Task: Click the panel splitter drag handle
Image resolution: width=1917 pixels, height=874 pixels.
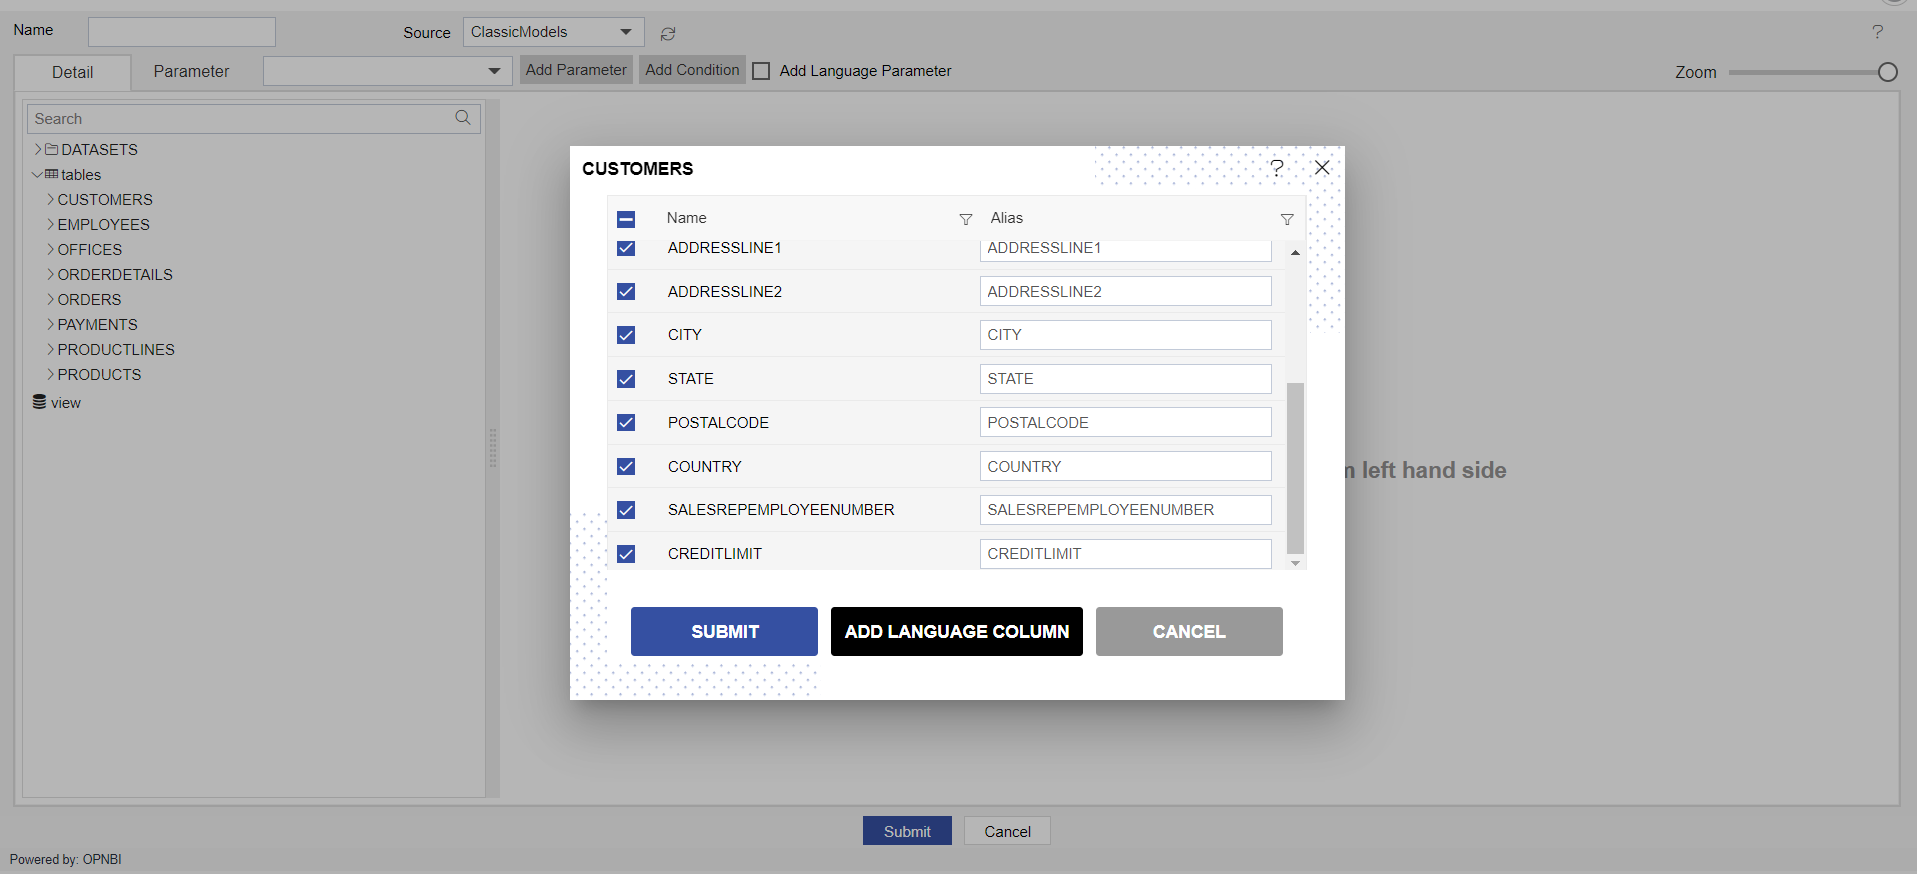Action: tap(492, 448)
